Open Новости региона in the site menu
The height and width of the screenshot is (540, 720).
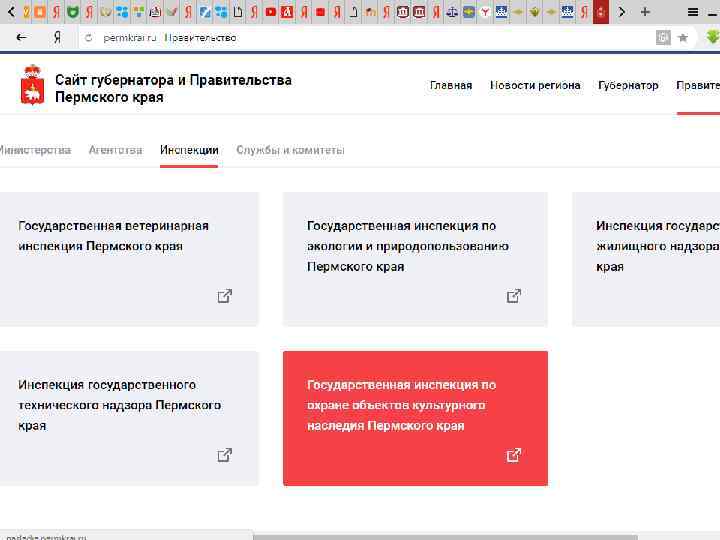pos(535,85)
